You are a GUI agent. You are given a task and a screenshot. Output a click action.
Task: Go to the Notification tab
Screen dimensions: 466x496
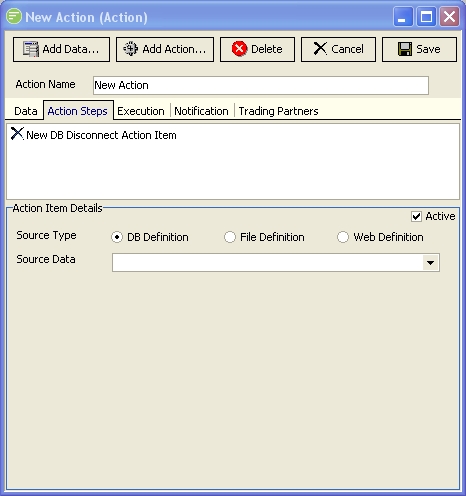point(201,111)
